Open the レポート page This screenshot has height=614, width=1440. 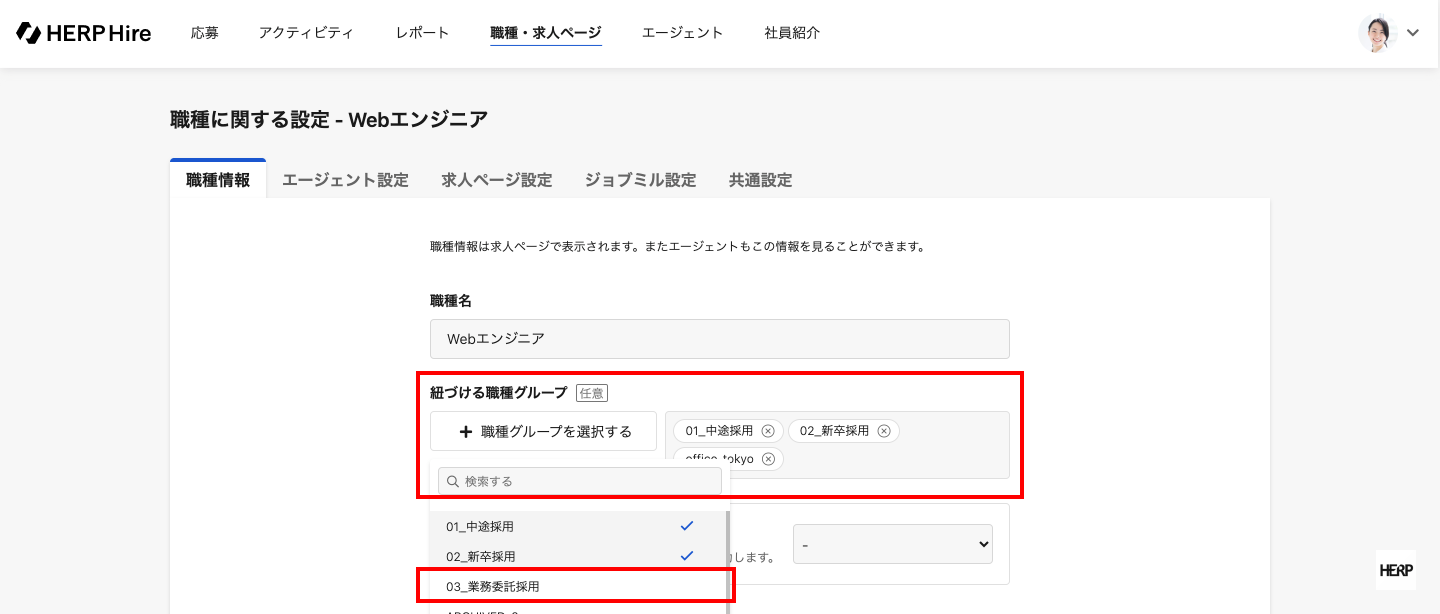tap(422, 33)
